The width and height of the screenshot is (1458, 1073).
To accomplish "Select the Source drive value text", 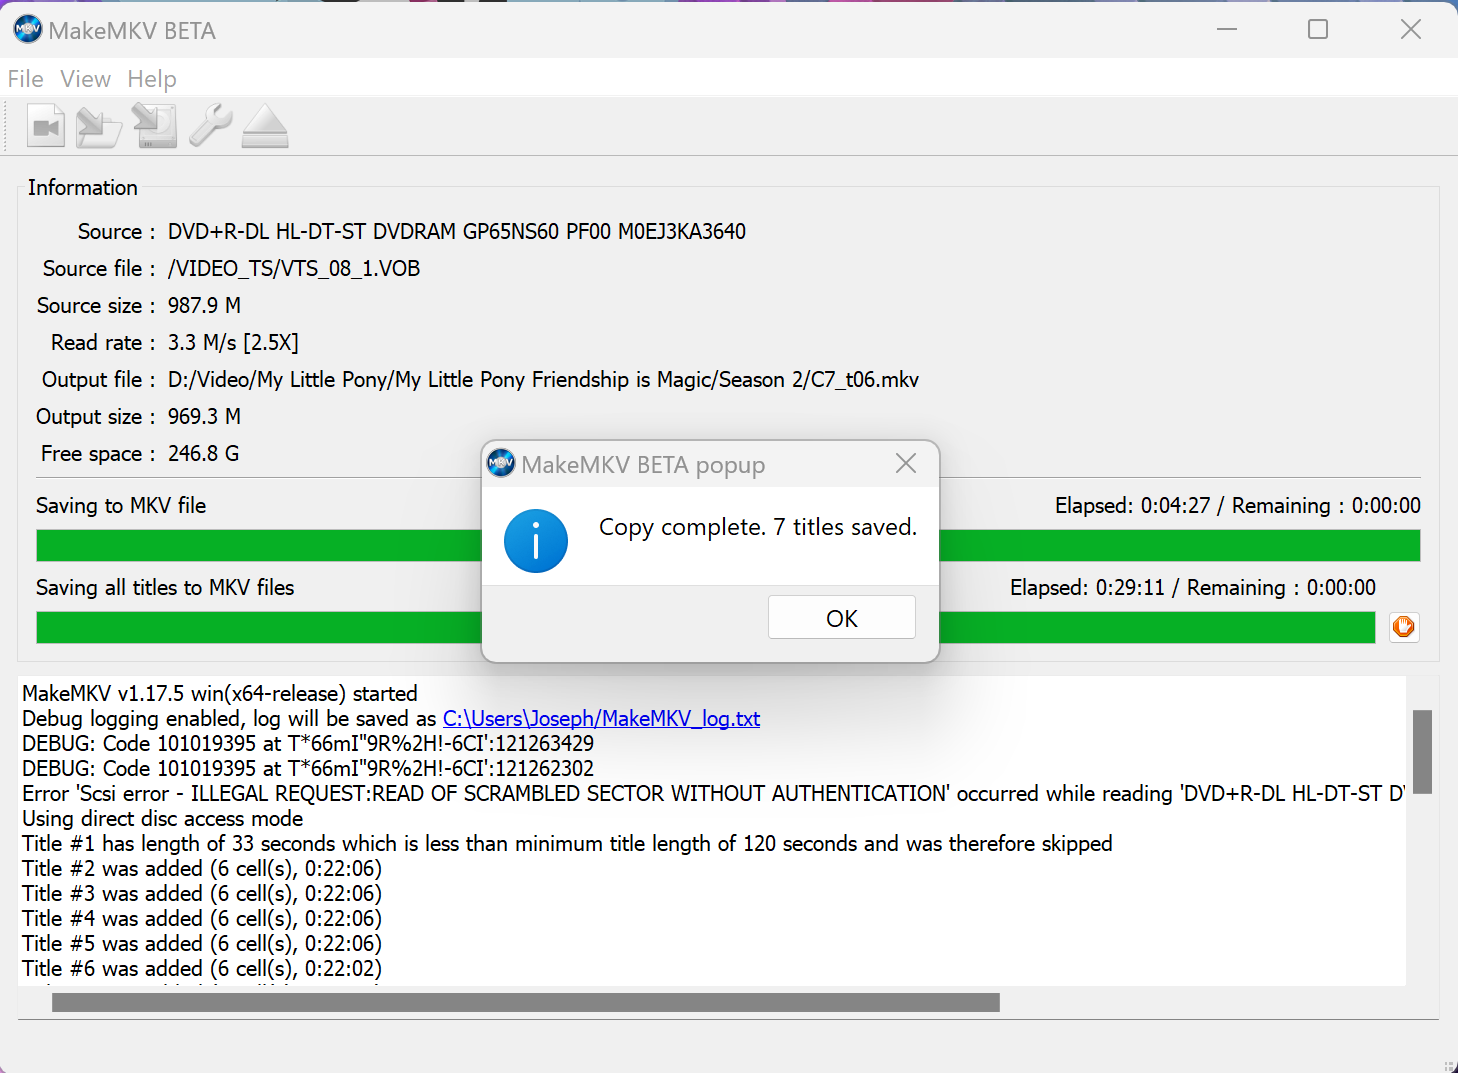I will (x=457, y=232).
